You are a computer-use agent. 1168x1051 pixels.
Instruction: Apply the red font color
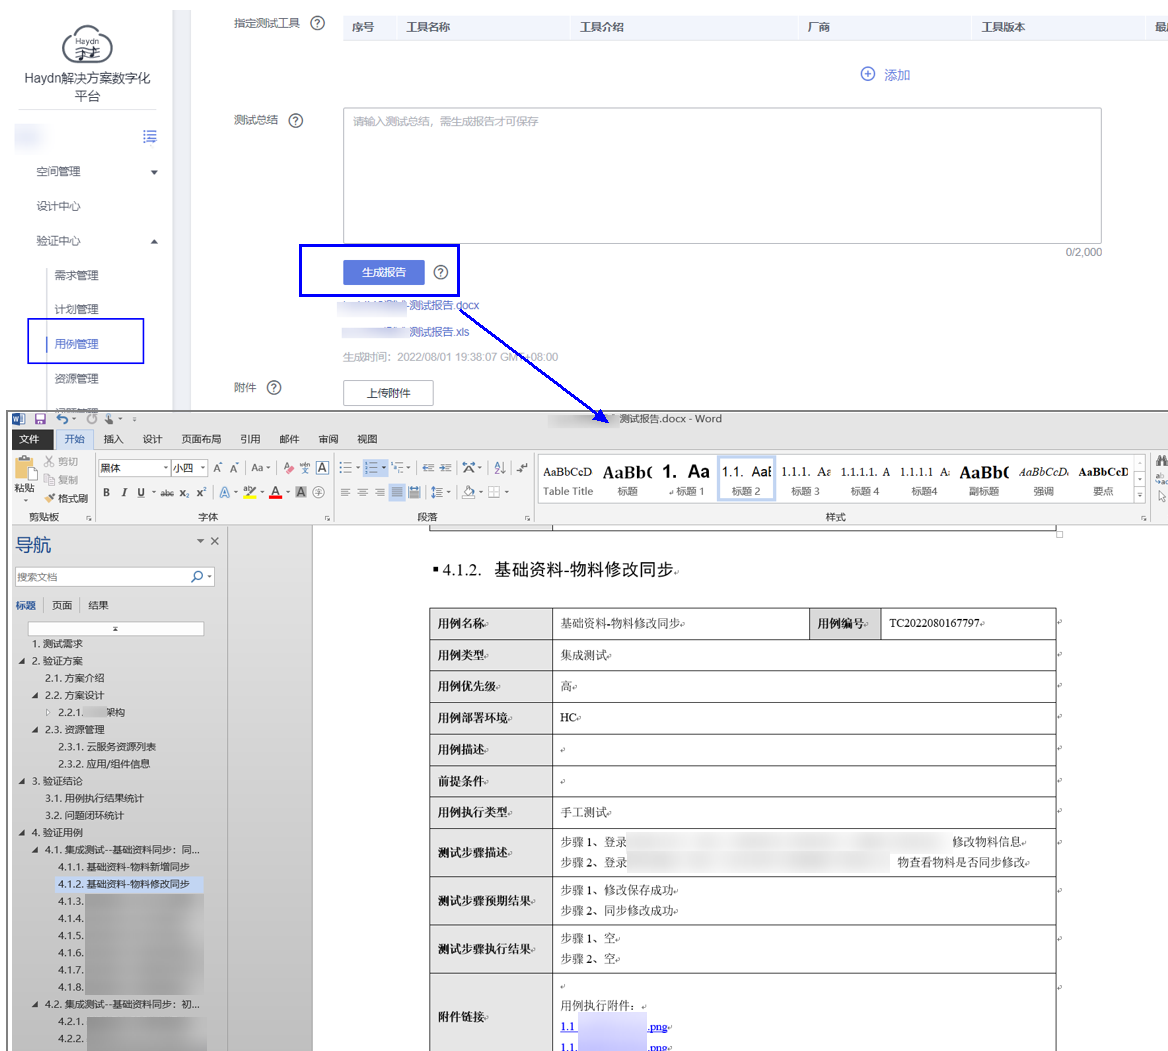276,492
